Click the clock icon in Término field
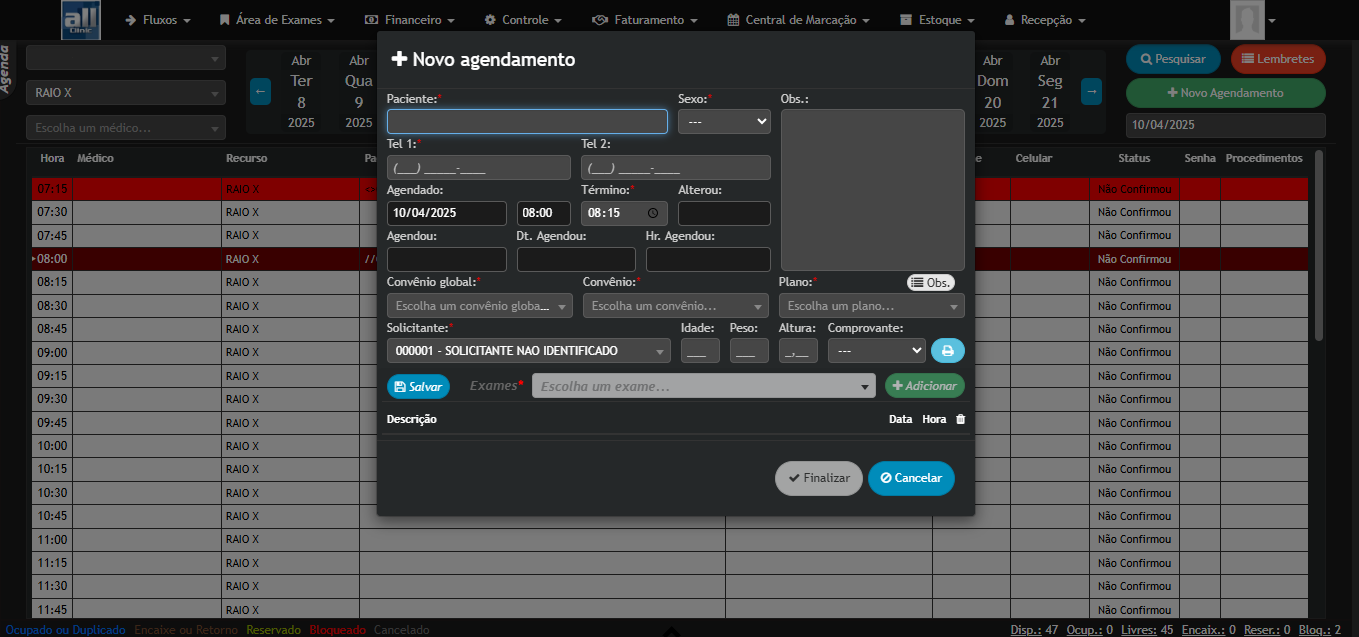 [x=653, y=213]
